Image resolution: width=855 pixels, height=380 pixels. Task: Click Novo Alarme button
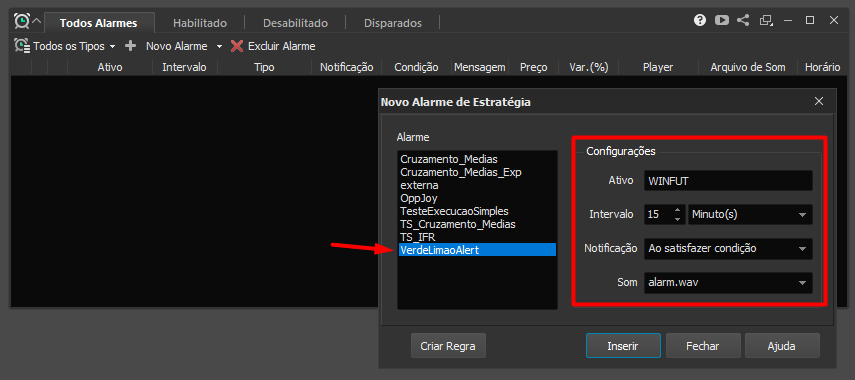(176, 46)
